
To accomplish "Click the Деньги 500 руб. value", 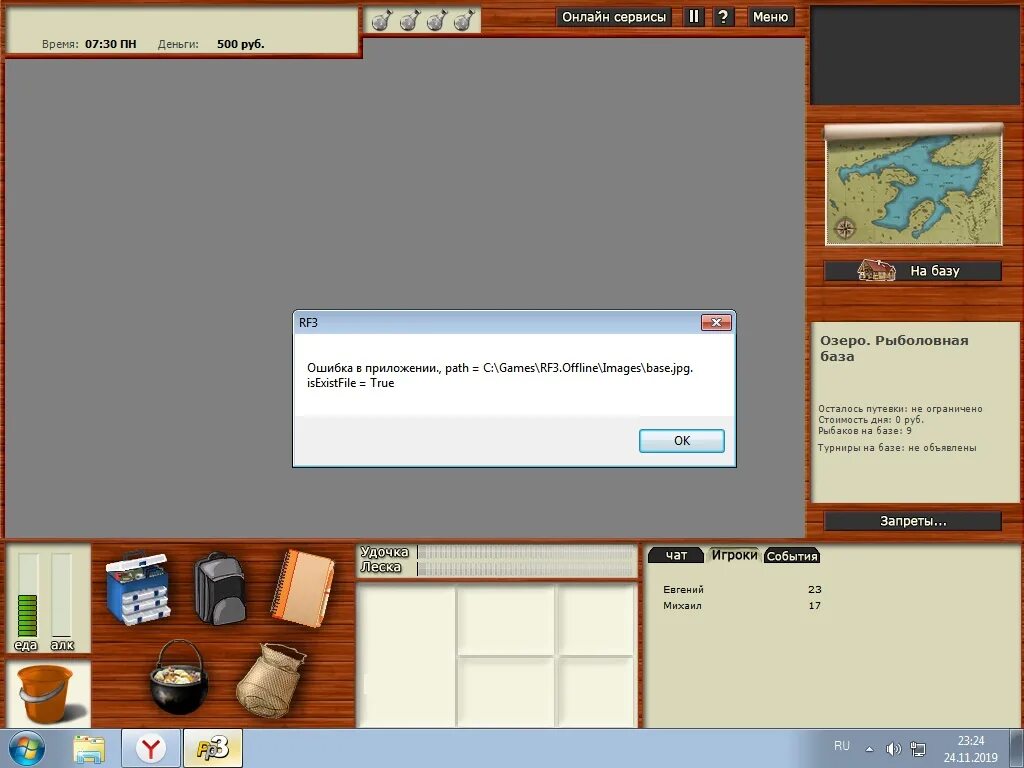I will pyautogui.click(x=240, y=44).
